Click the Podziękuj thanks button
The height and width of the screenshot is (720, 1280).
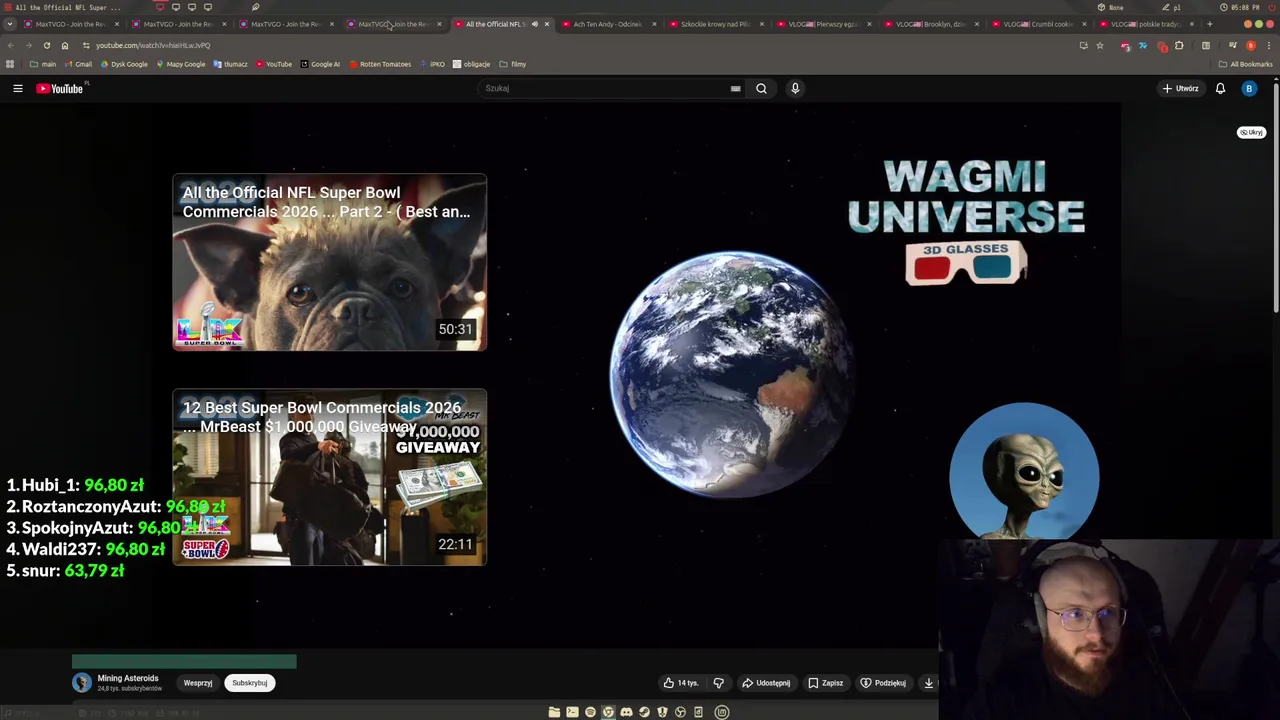(x=883, y=683)
